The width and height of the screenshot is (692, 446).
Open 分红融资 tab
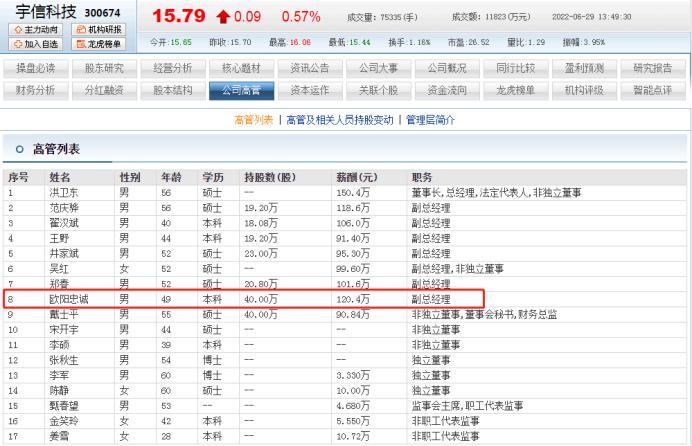(x=104, y=90)
